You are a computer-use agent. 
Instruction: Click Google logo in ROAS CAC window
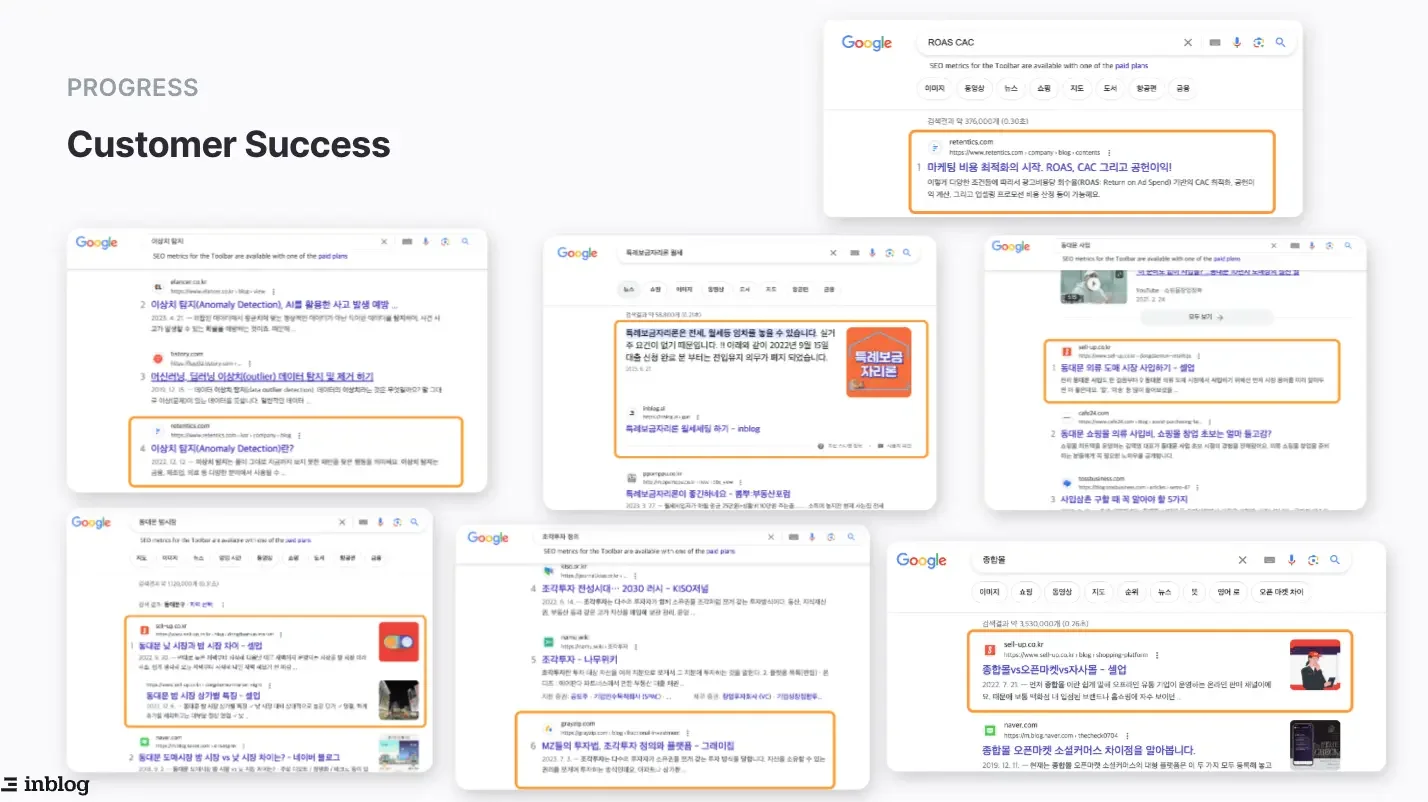tap(867, 43)
